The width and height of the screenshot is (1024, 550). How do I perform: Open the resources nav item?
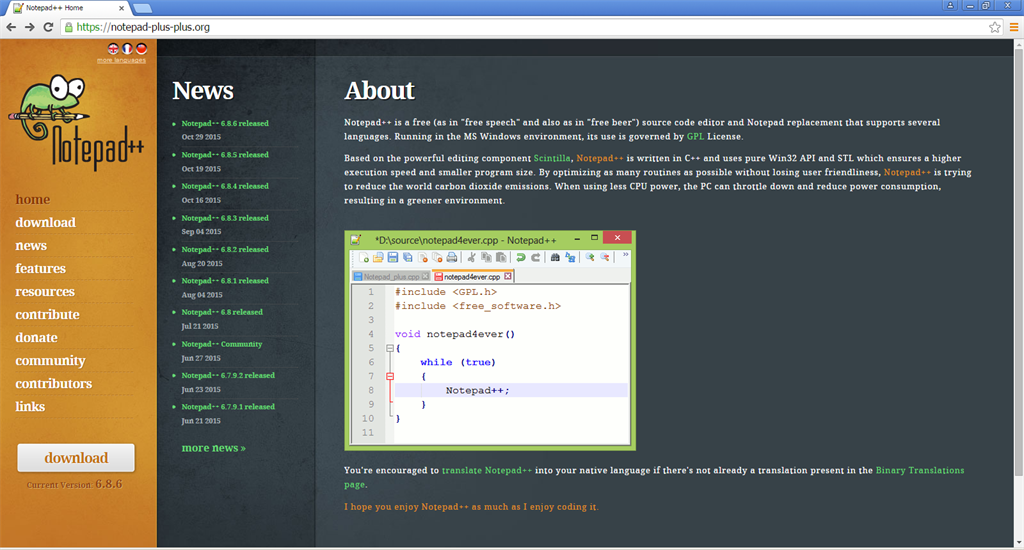point(45,291)
